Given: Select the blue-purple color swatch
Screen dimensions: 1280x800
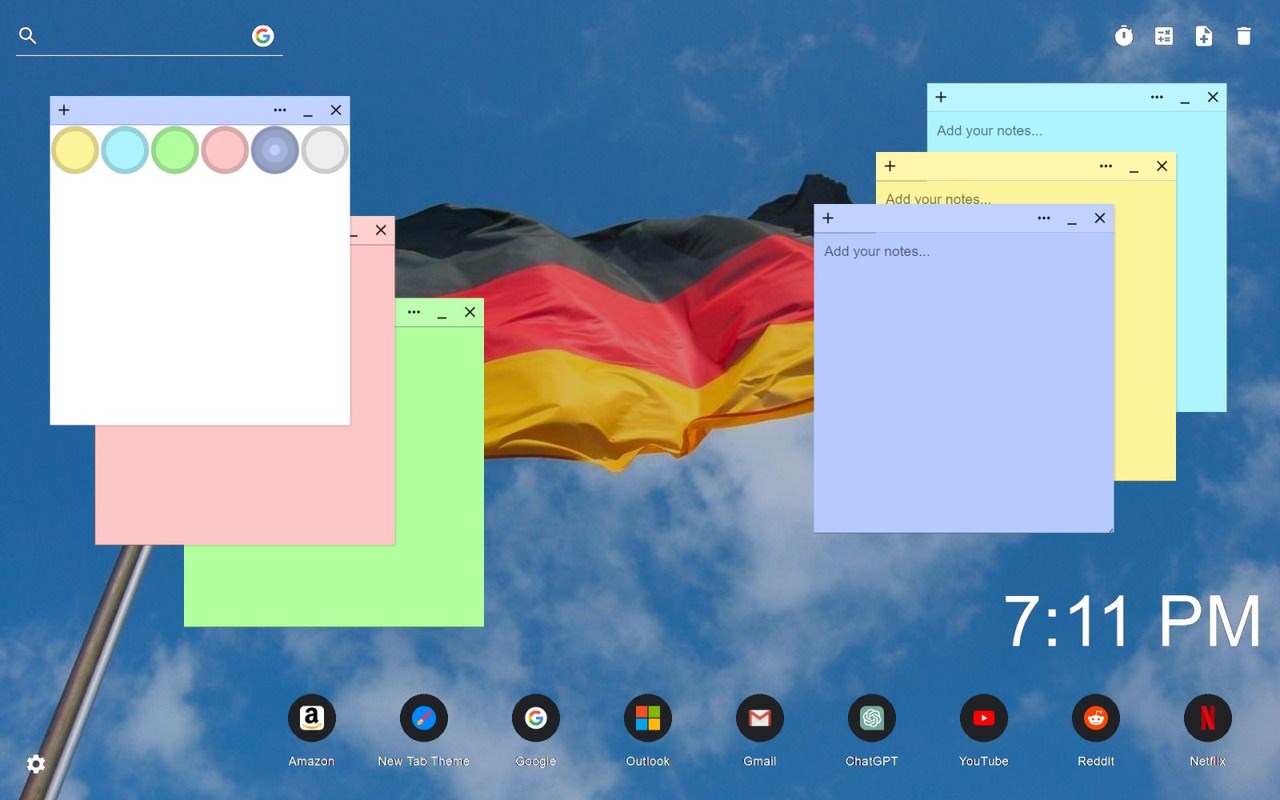Looking at the screenshot, I should coord(275,150).
